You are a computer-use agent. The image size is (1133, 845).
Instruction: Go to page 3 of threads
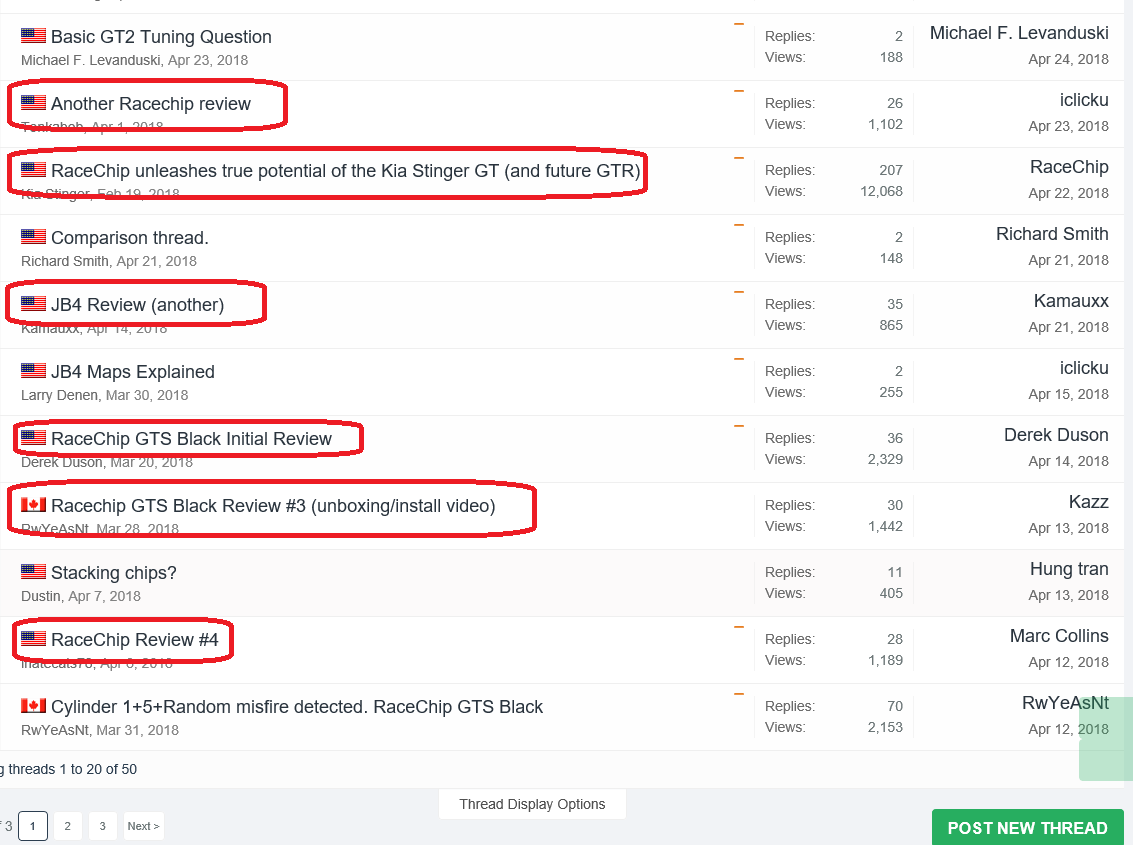pyautogui.click(x=102, y=826)
